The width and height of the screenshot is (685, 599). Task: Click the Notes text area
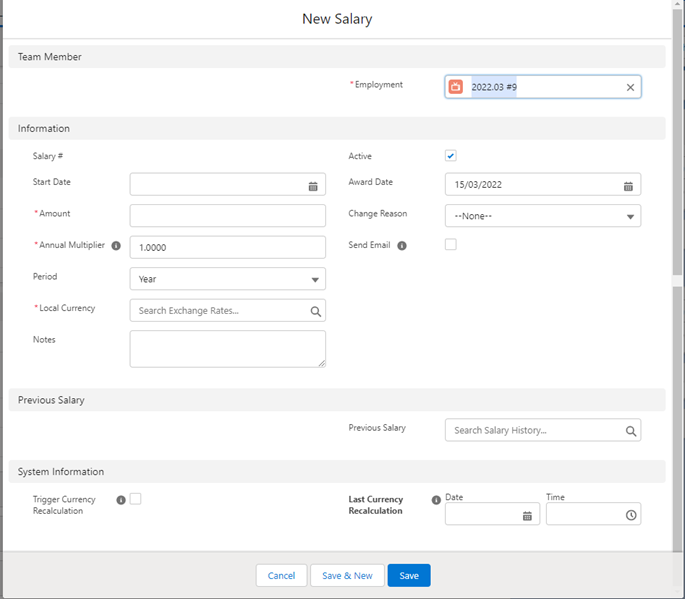pyautogui.click(x=227, y=348)
